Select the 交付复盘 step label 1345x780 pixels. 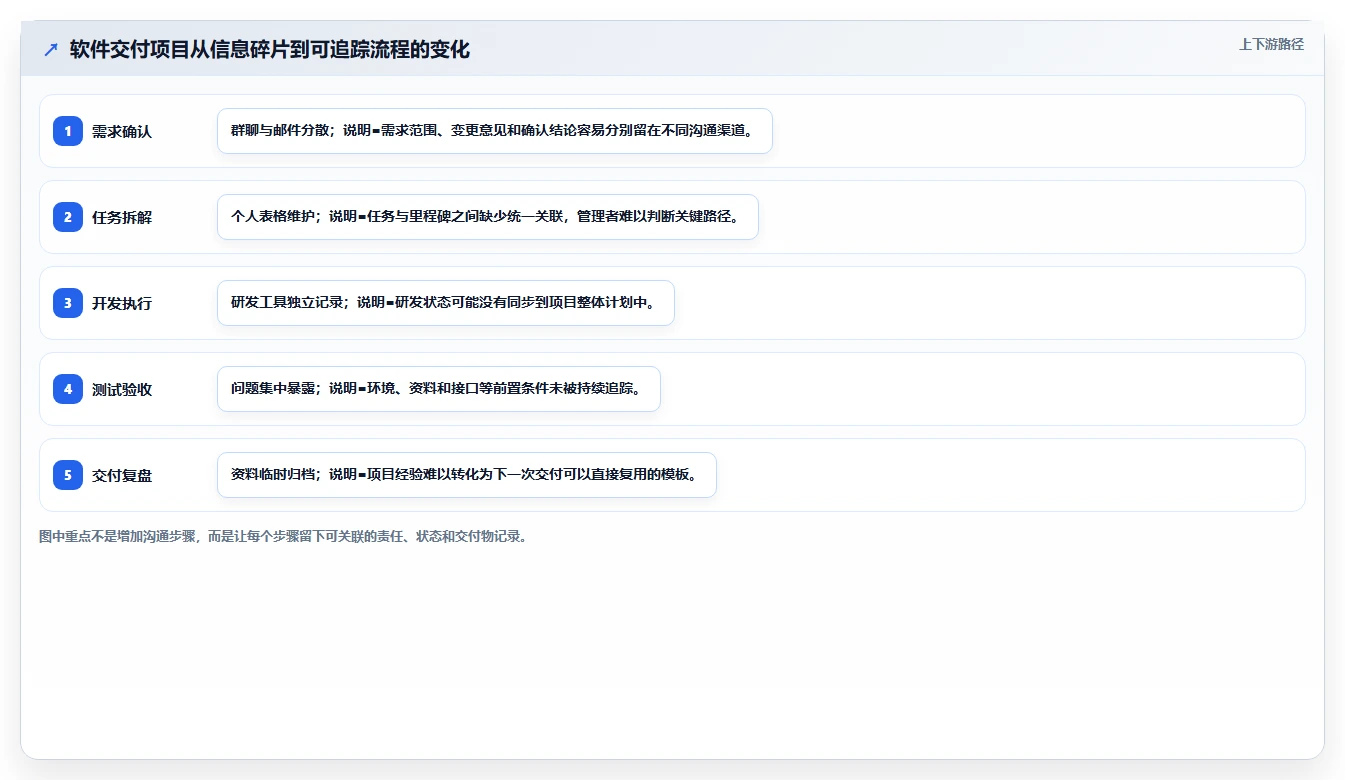pos(122,475)
